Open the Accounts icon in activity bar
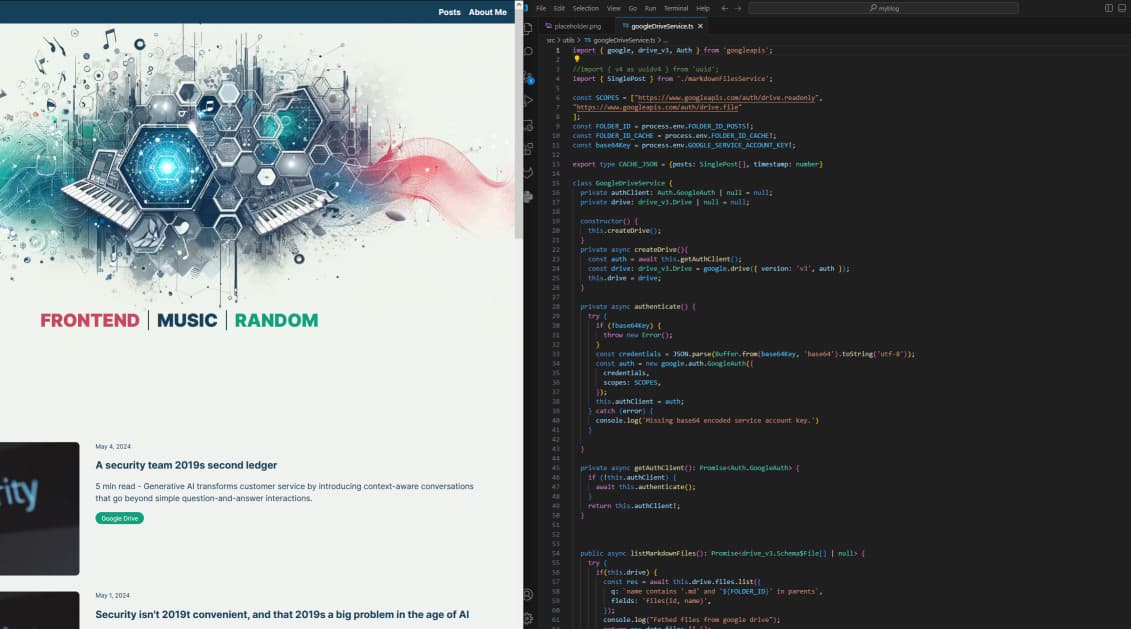The width and height of the screenshot is (1131, 629). click(528, 594)
